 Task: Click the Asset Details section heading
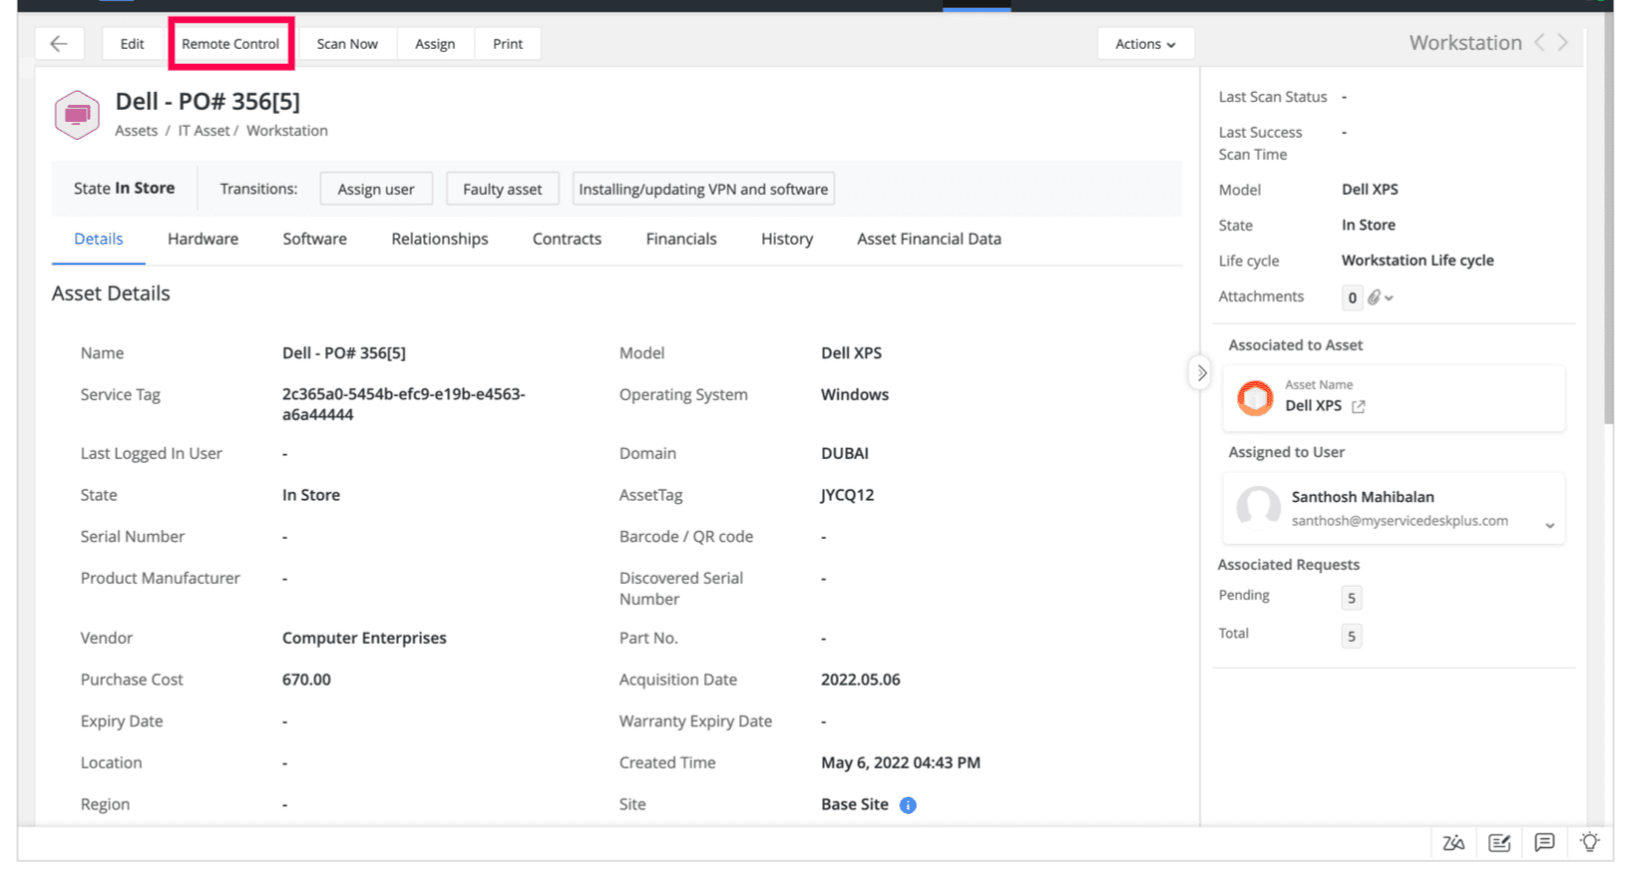pos(111,294)
